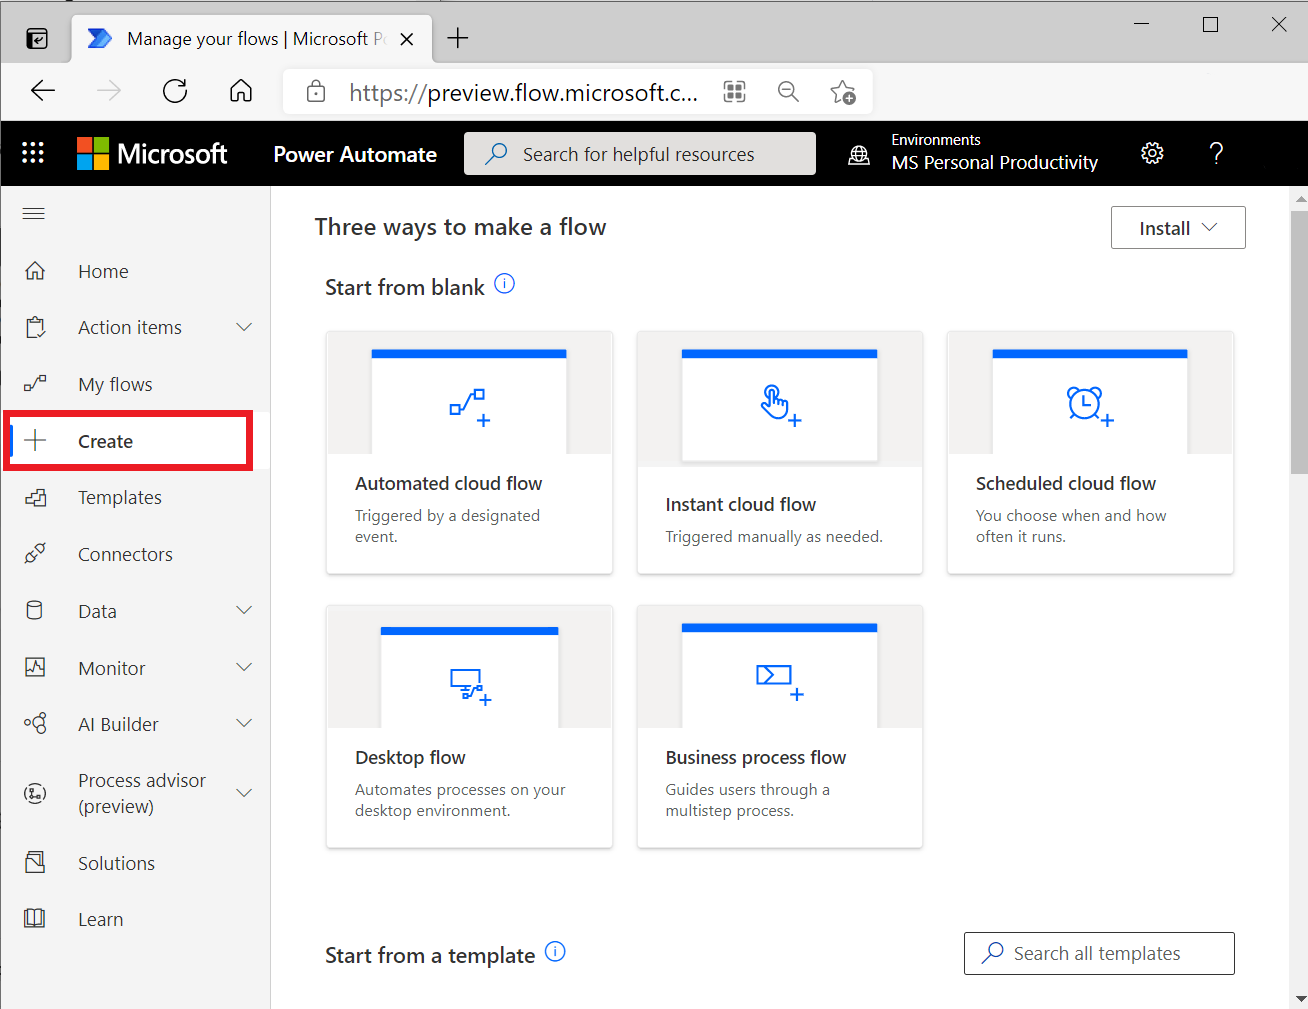Choose the Business process flow card
The width and height of the screenshot is (1308, 1009).
point(779,726)
